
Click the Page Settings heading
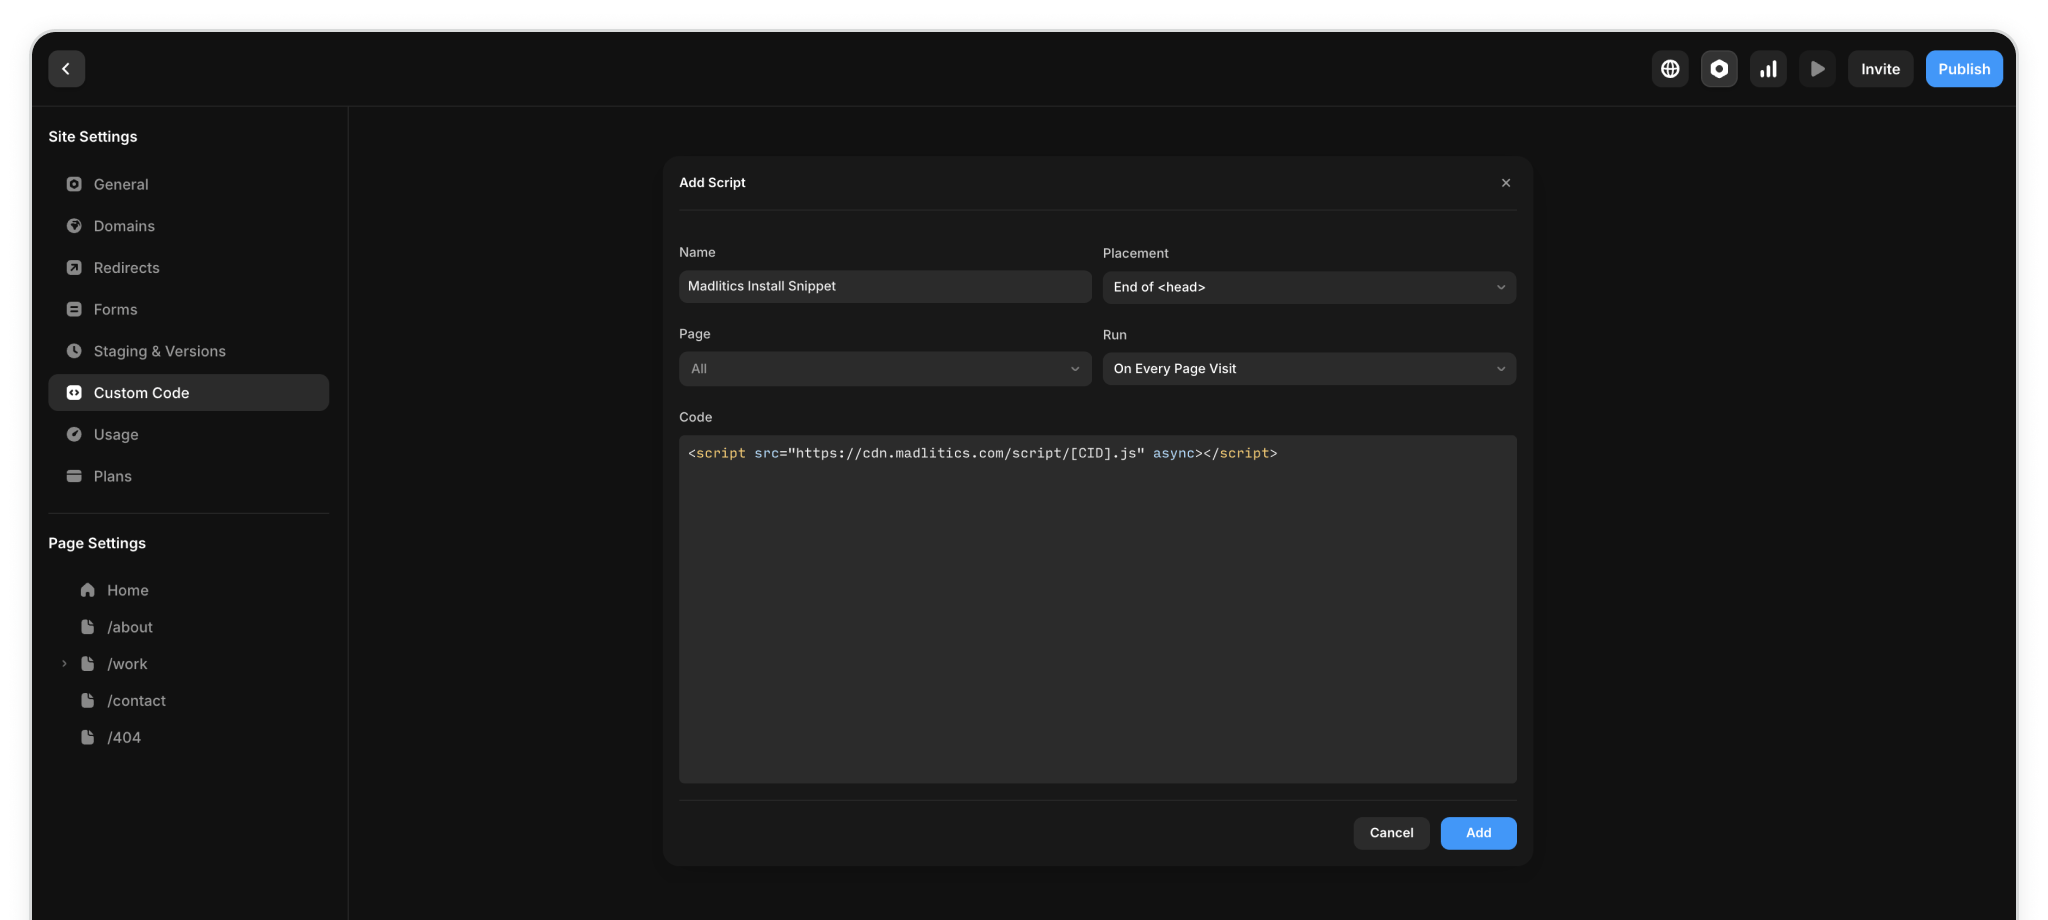pyautogui.click(x=97, y=543)
